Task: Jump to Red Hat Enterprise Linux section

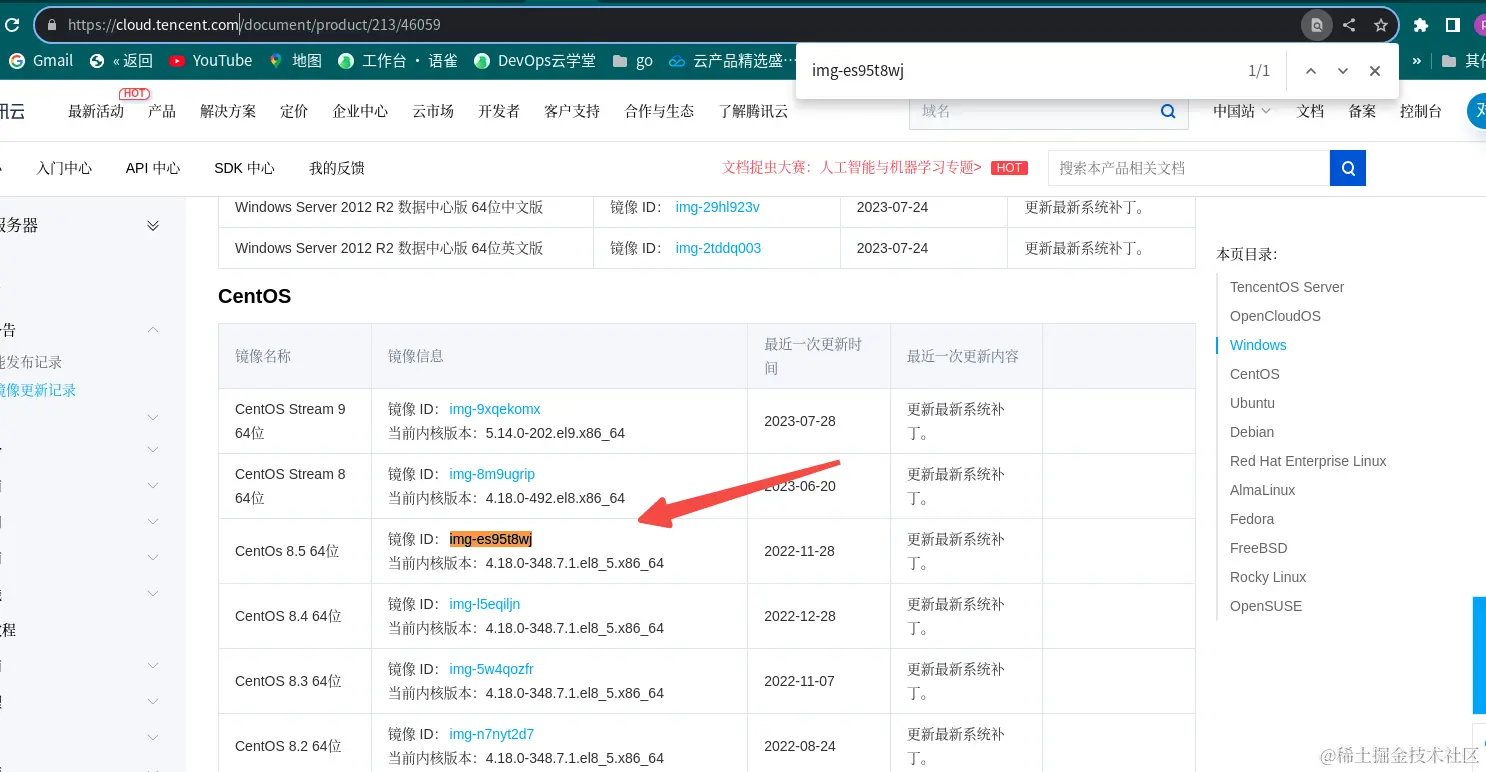Action: pos(1308,461)
